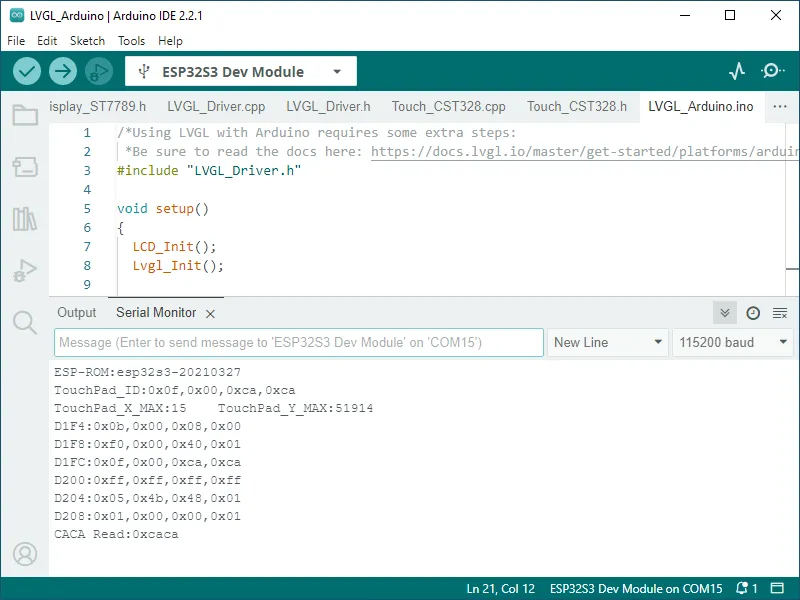The height and width of the screenshot is (600, 800).
Task: Upload sketch with the arrow button
Action: click(x=63, y=71)
